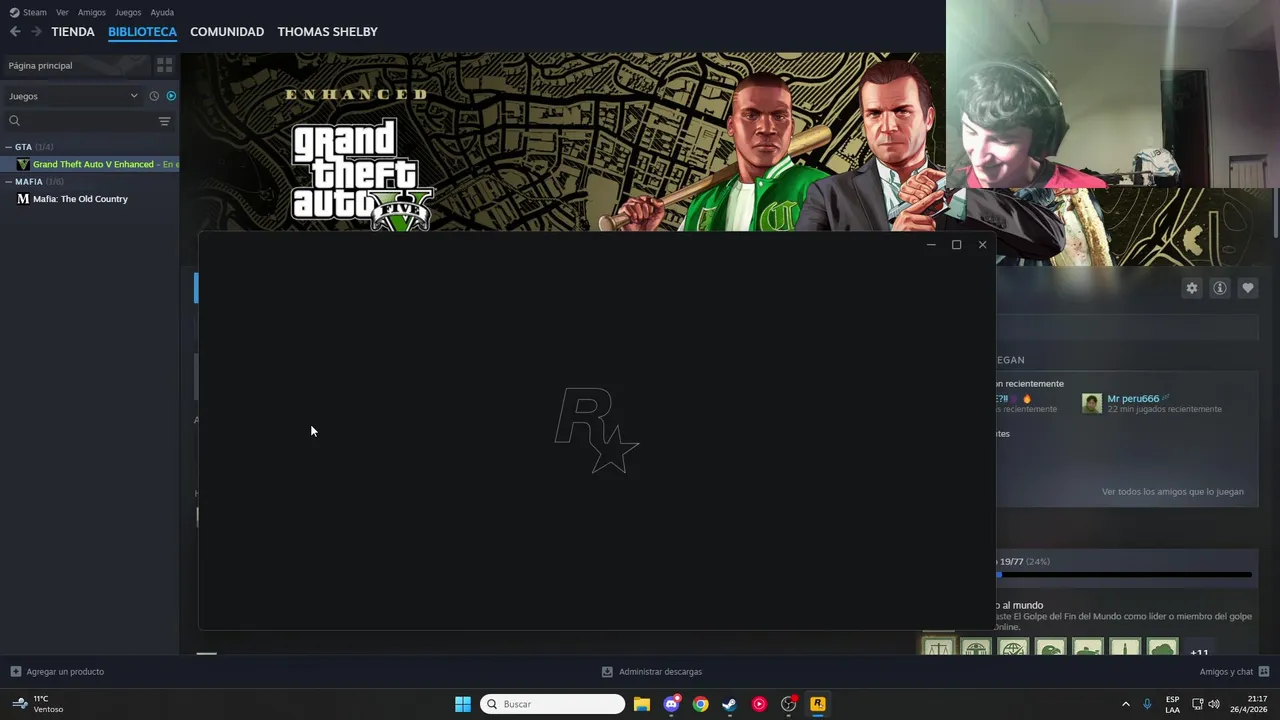Screen dimensions: 1280x720
Task: Open GTA V game settings gear icon
Action: [1192, 288]
